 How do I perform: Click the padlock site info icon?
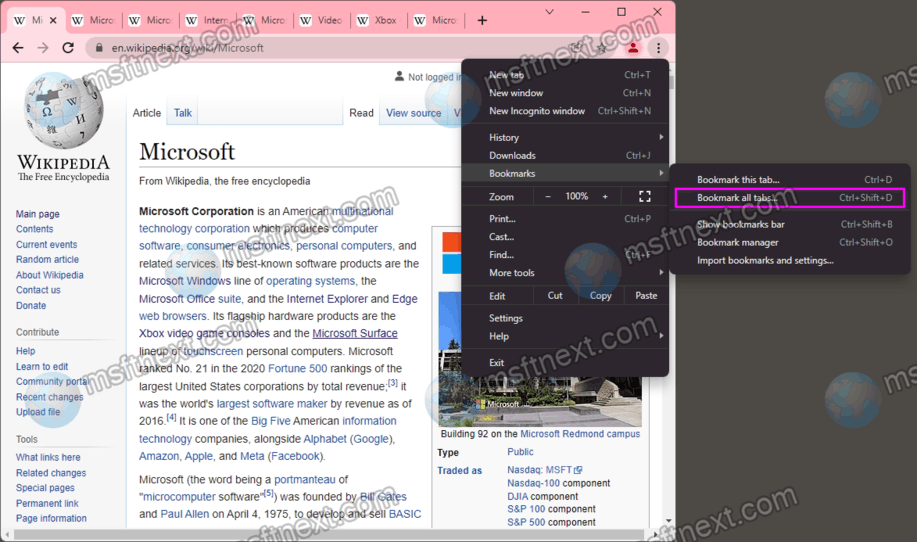click(99, 48)
